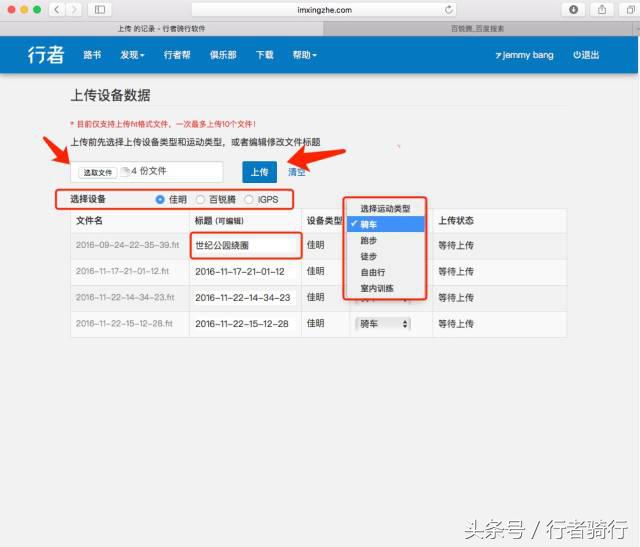Select the iGPS device radio button
Image resolution: width=640 pixels, height=547 pixels.
[x=249, y=199]
